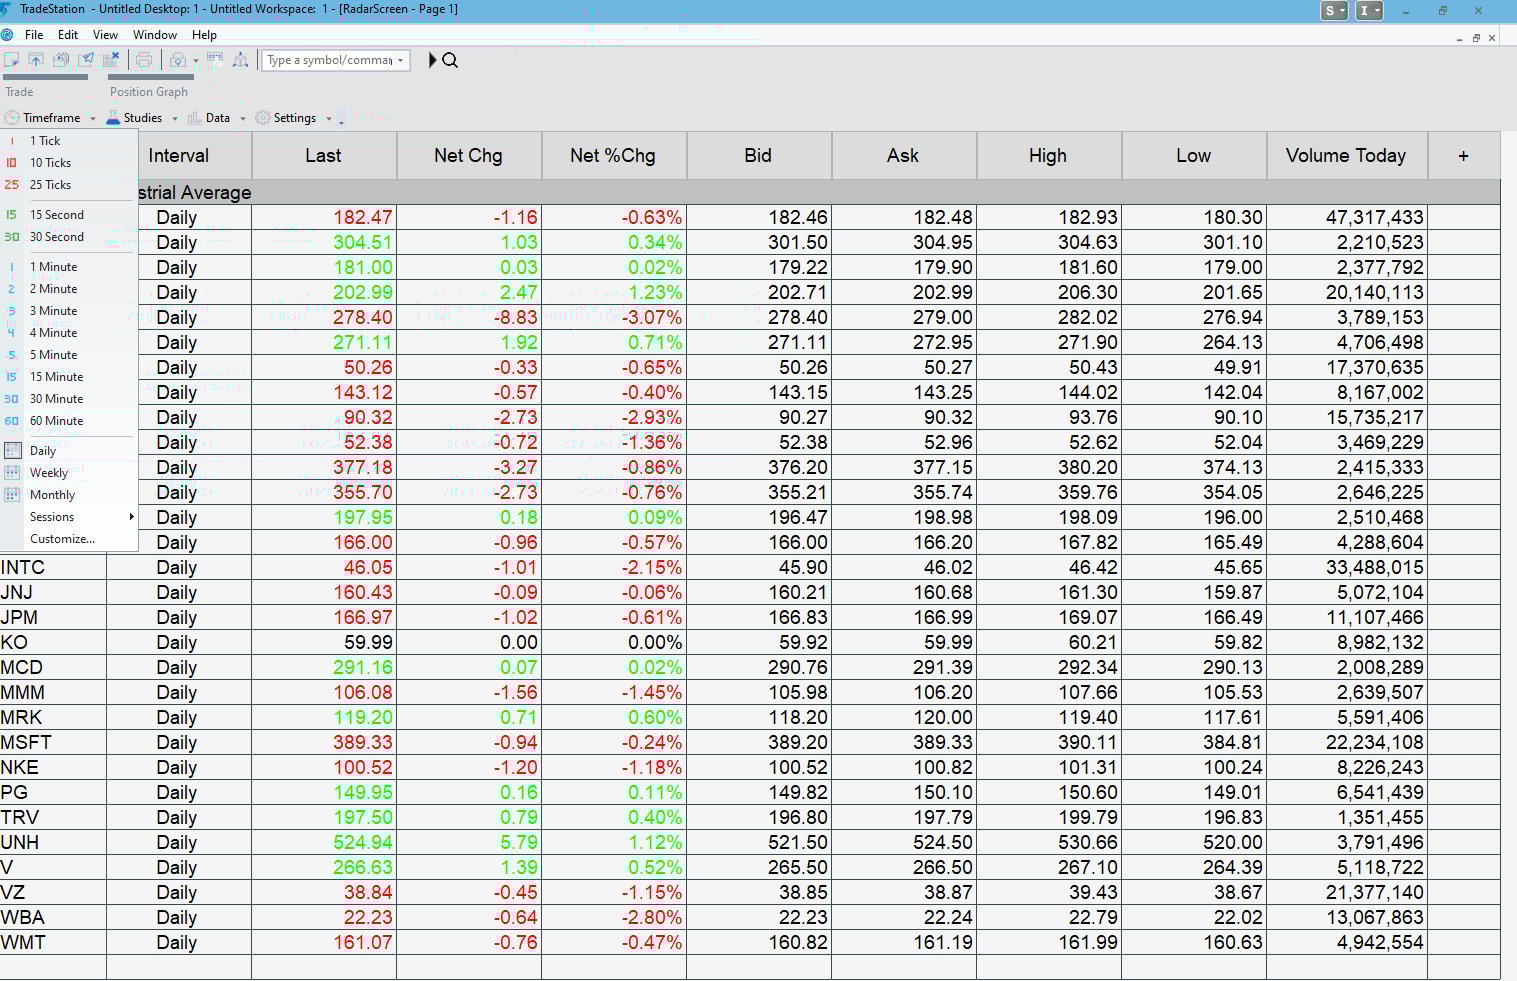The width and height of the screenshot is (1517, 981).
Task: Click the padlock toolbar icon
Action: 178,60
